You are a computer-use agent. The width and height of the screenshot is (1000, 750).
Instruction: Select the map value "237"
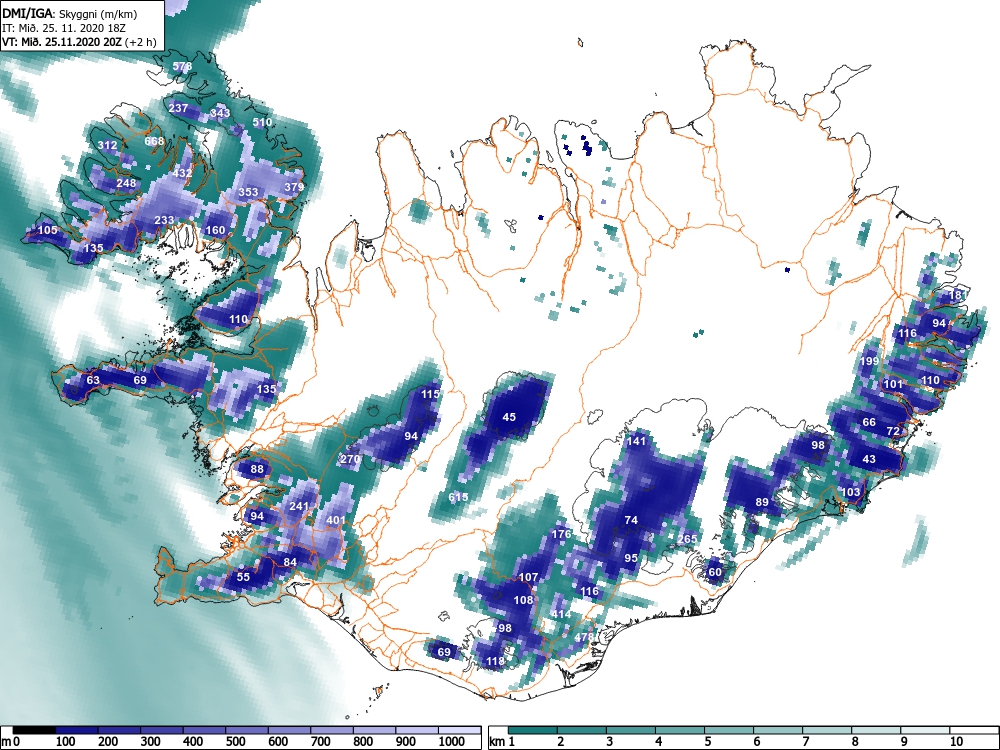coord(179,108)
